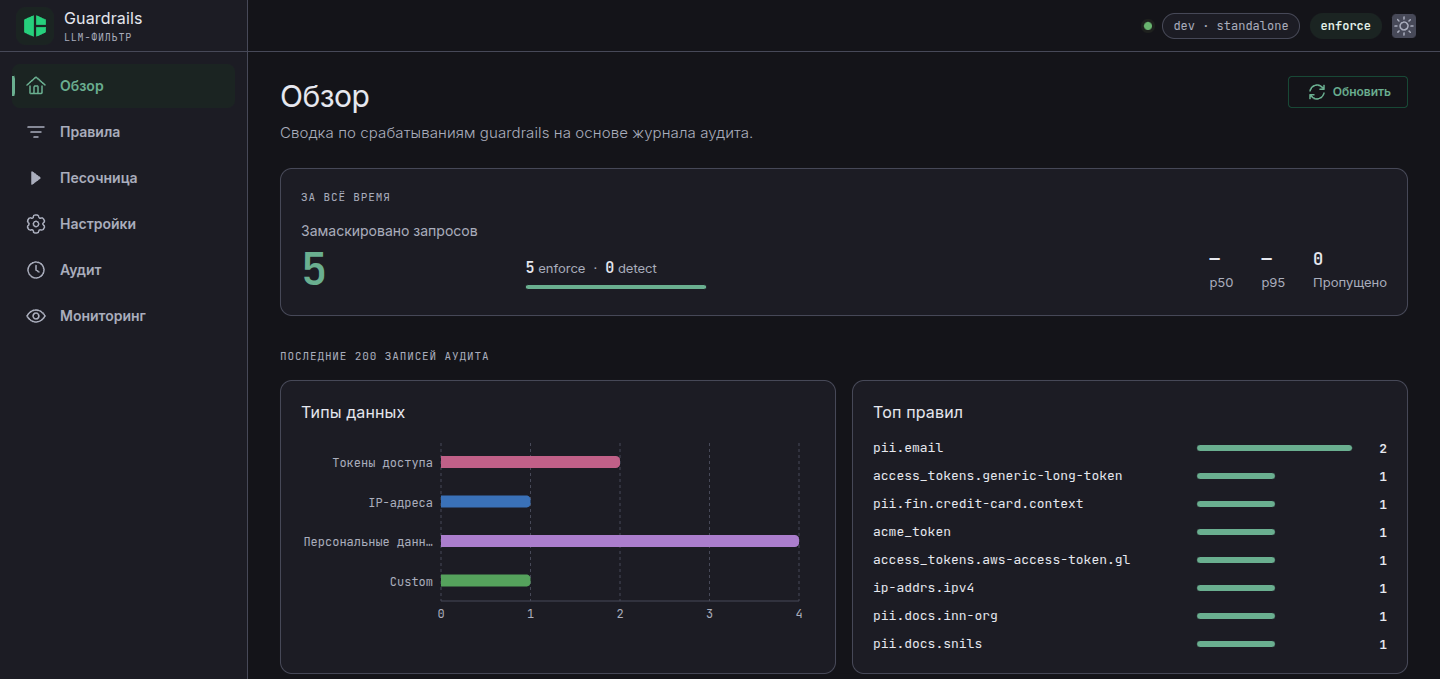Click the eye icon beside Мониторинг
Viewport: 1440px width, 679px height.
pos(36,316)
